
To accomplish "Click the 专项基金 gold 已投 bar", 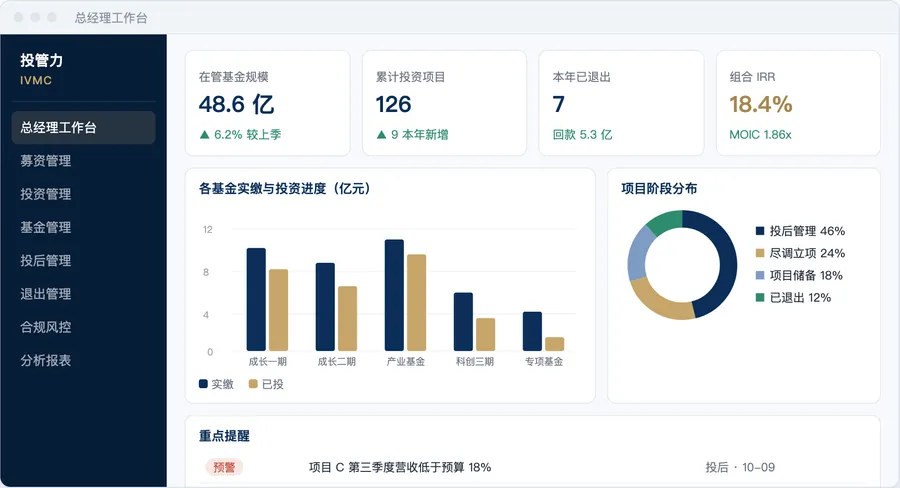I will (x=554, y=344).
